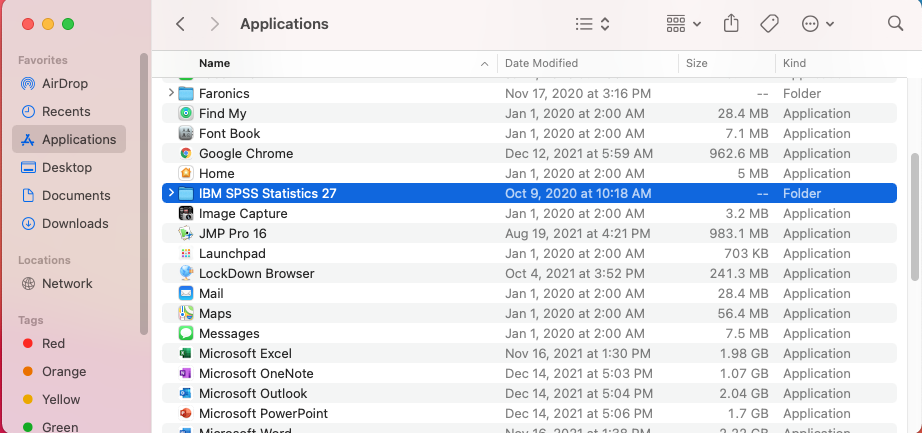Expand the IBM SPSS Statistics 27 folder

171,193
